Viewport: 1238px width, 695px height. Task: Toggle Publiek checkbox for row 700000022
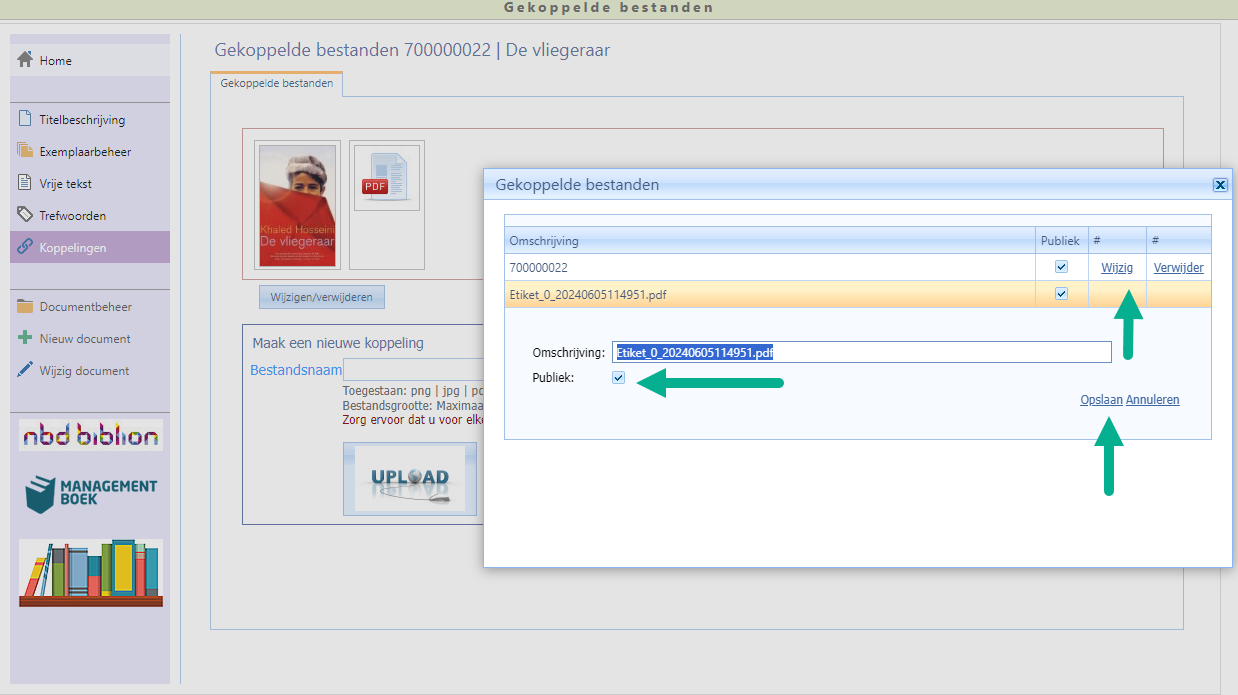pos(1061,268)
